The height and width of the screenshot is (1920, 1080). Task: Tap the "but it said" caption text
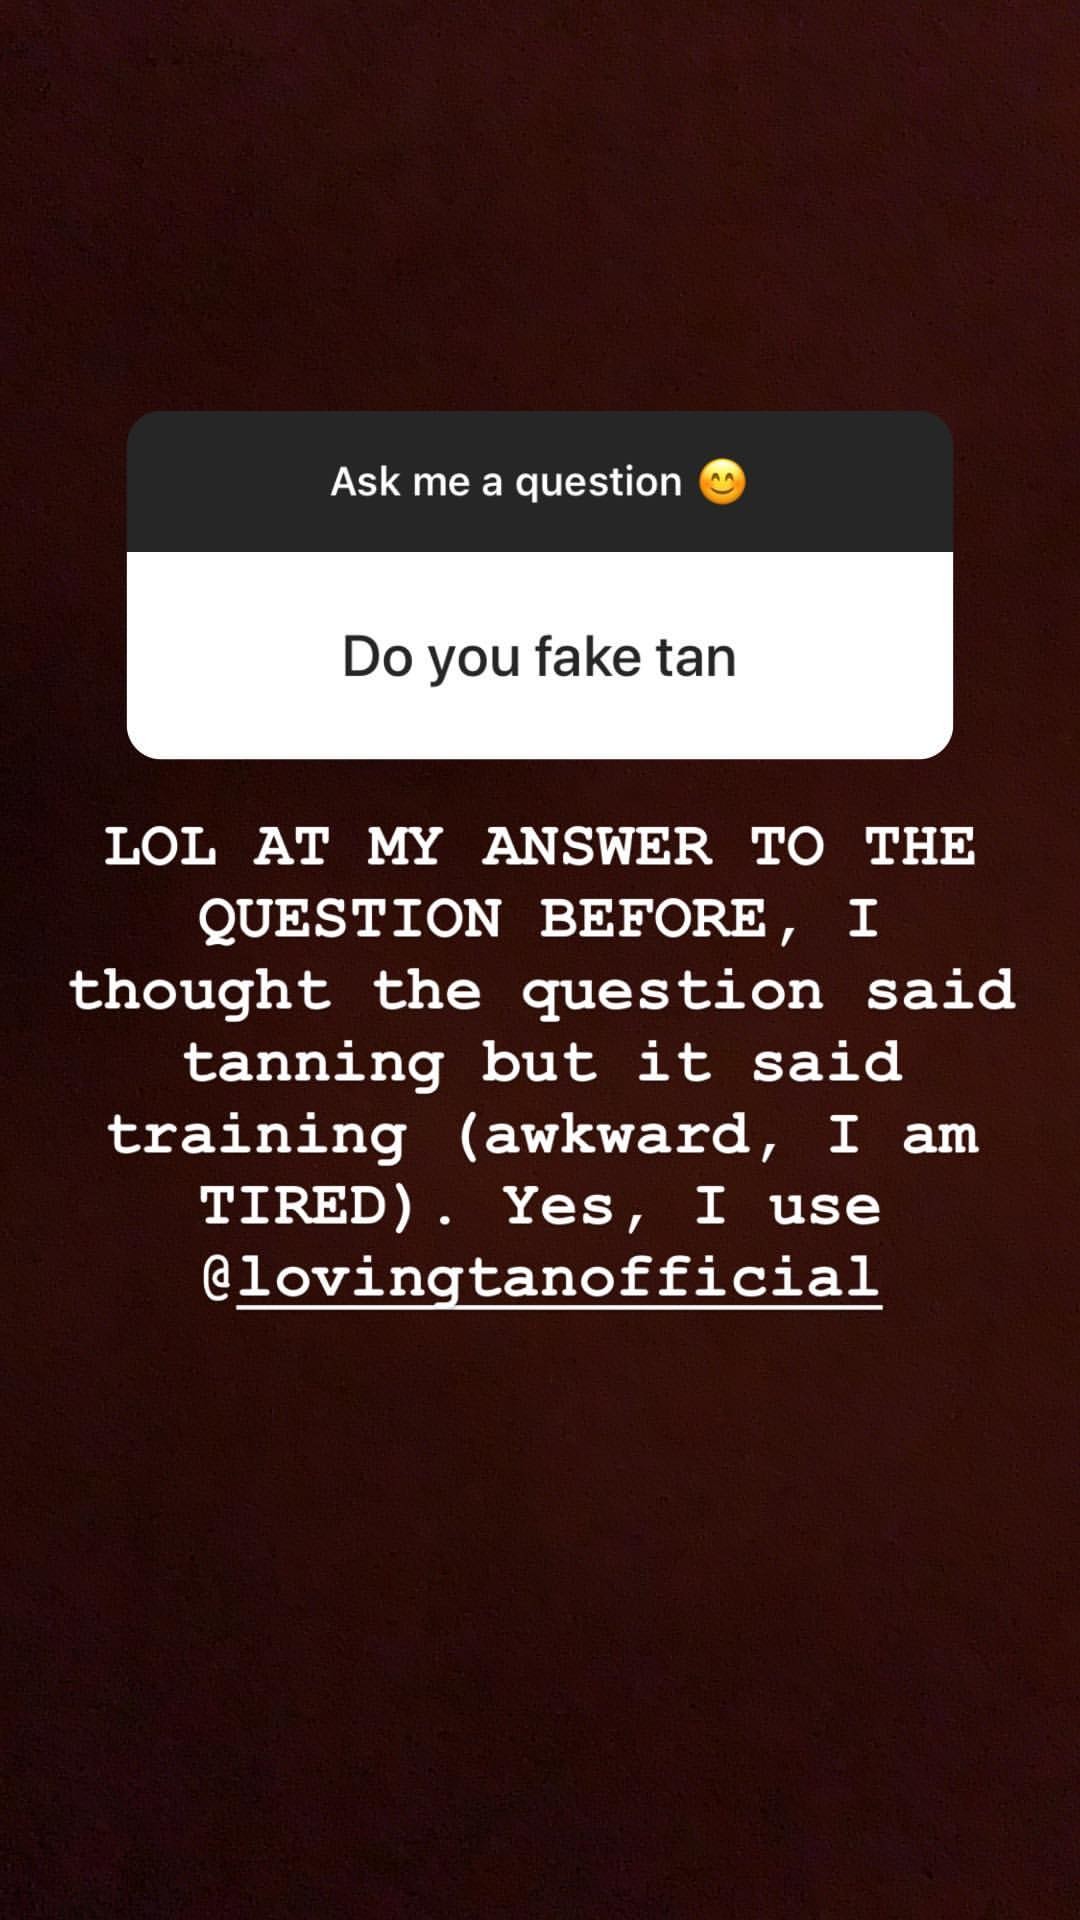692,1062
